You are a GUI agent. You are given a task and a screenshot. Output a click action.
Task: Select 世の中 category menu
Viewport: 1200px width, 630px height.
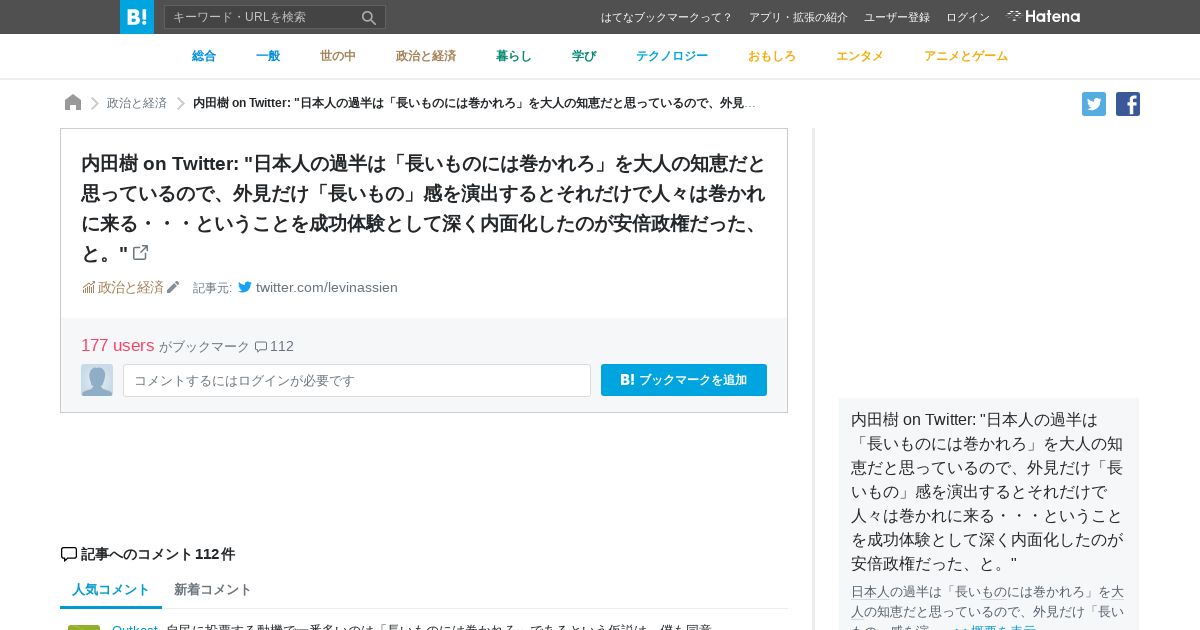(x=338, y=56)
